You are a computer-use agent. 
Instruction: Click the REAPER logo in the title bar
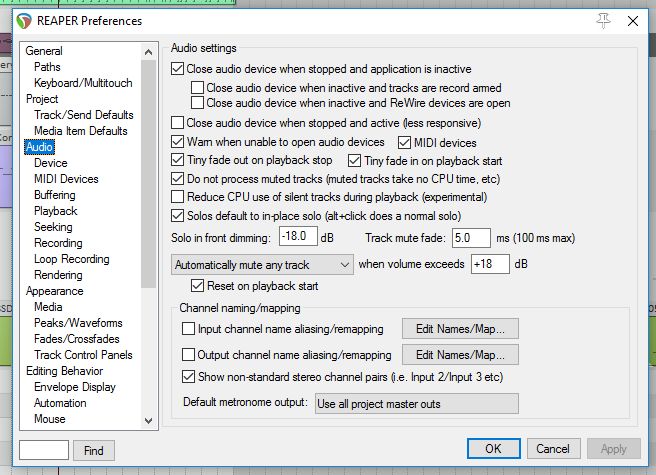point(24,21)
